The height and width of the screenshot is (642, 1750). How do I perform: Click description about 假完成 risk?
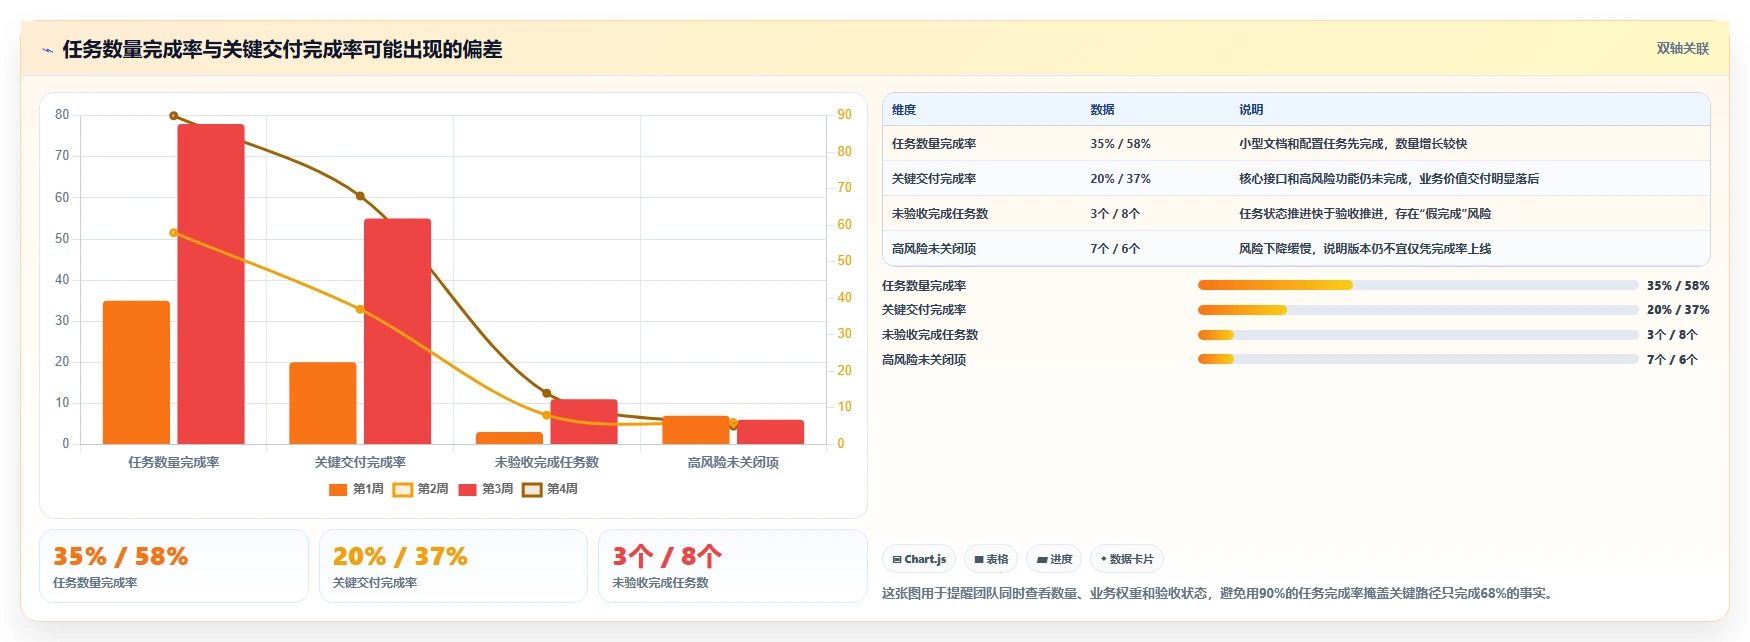coord(1365,214)
